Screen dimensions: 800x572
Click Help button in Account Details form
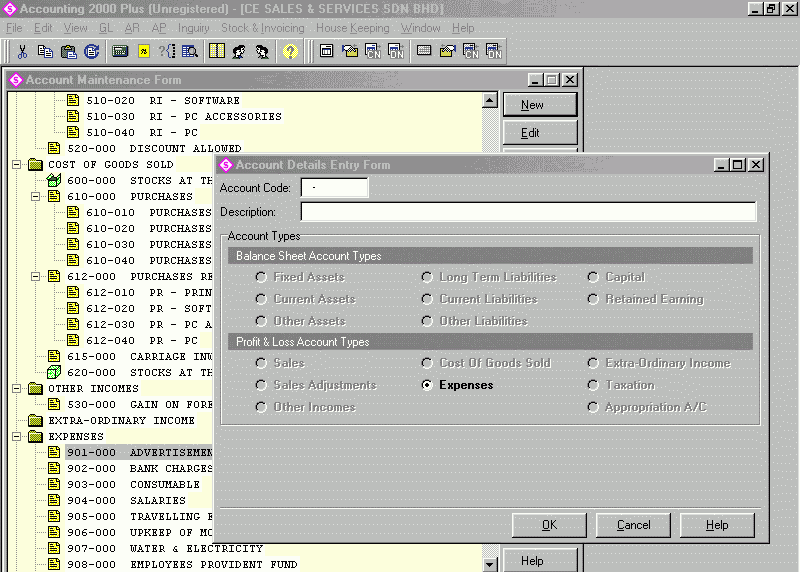[717, 525]
